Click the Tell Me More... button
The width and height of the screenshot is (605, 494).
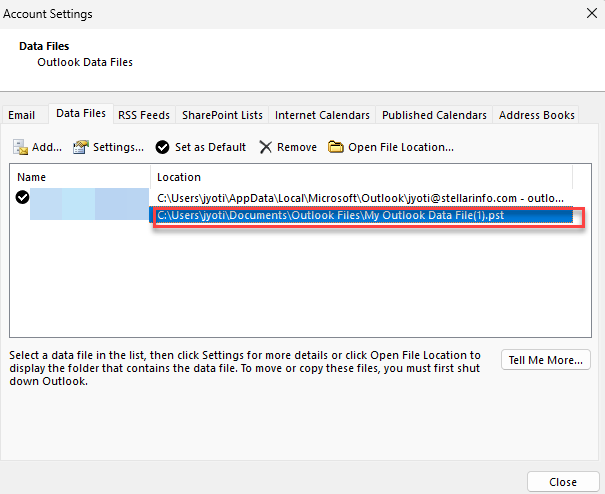[546, 360]
